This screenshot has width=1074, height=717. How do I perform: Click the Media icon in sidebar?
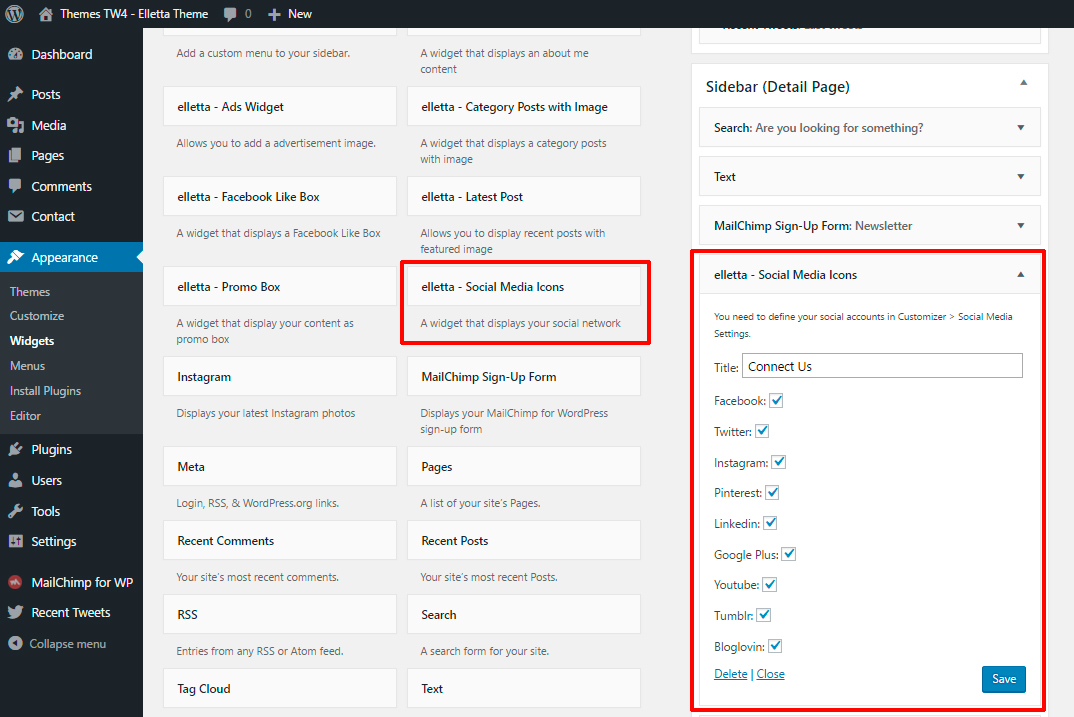[16, 125]
